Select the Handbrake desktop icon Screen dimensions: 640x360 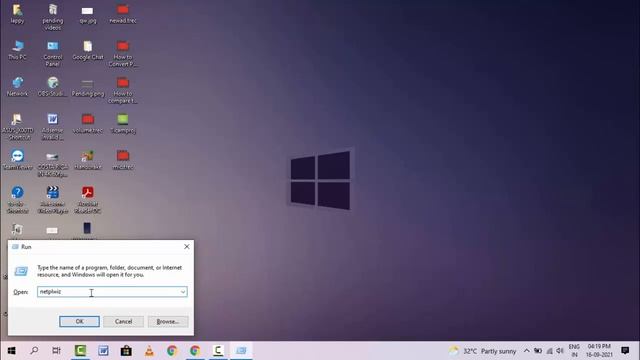88,160
